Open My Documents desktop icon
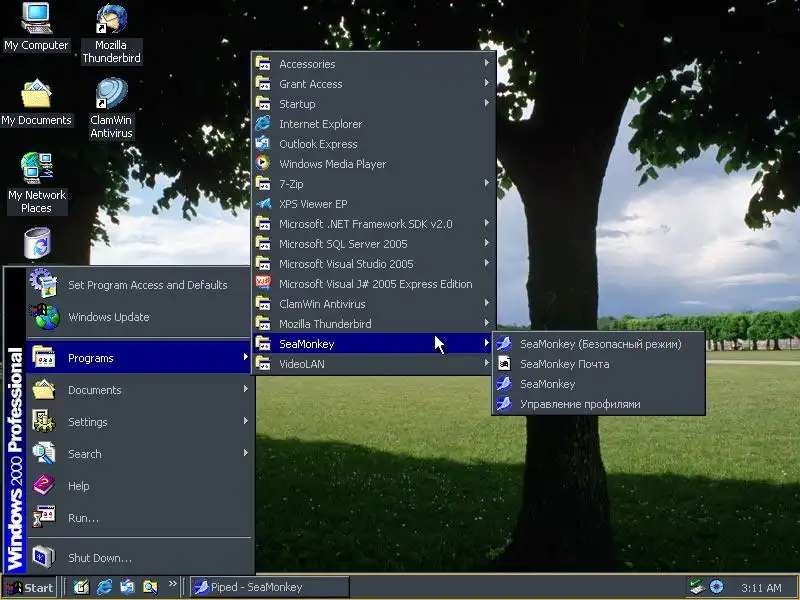Viewport: 800px width, 600px height. click(36, 102)
